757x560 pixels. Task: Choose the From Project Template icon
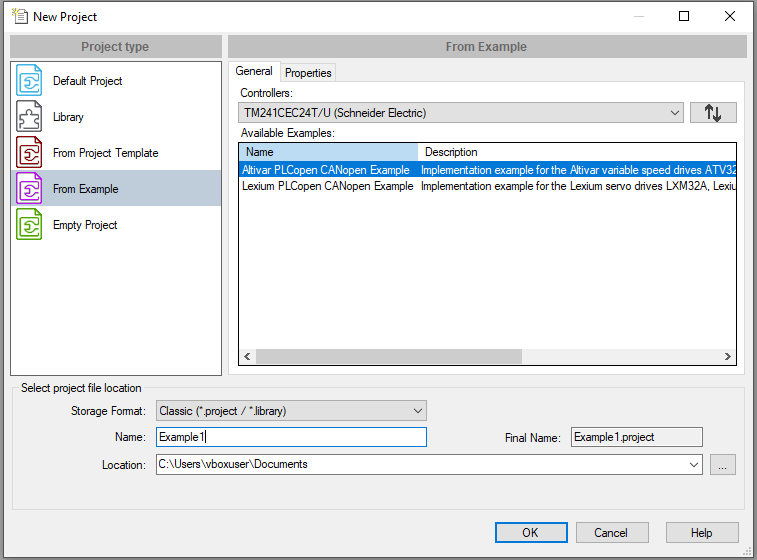pyautogui.click(x=30, y=153)
